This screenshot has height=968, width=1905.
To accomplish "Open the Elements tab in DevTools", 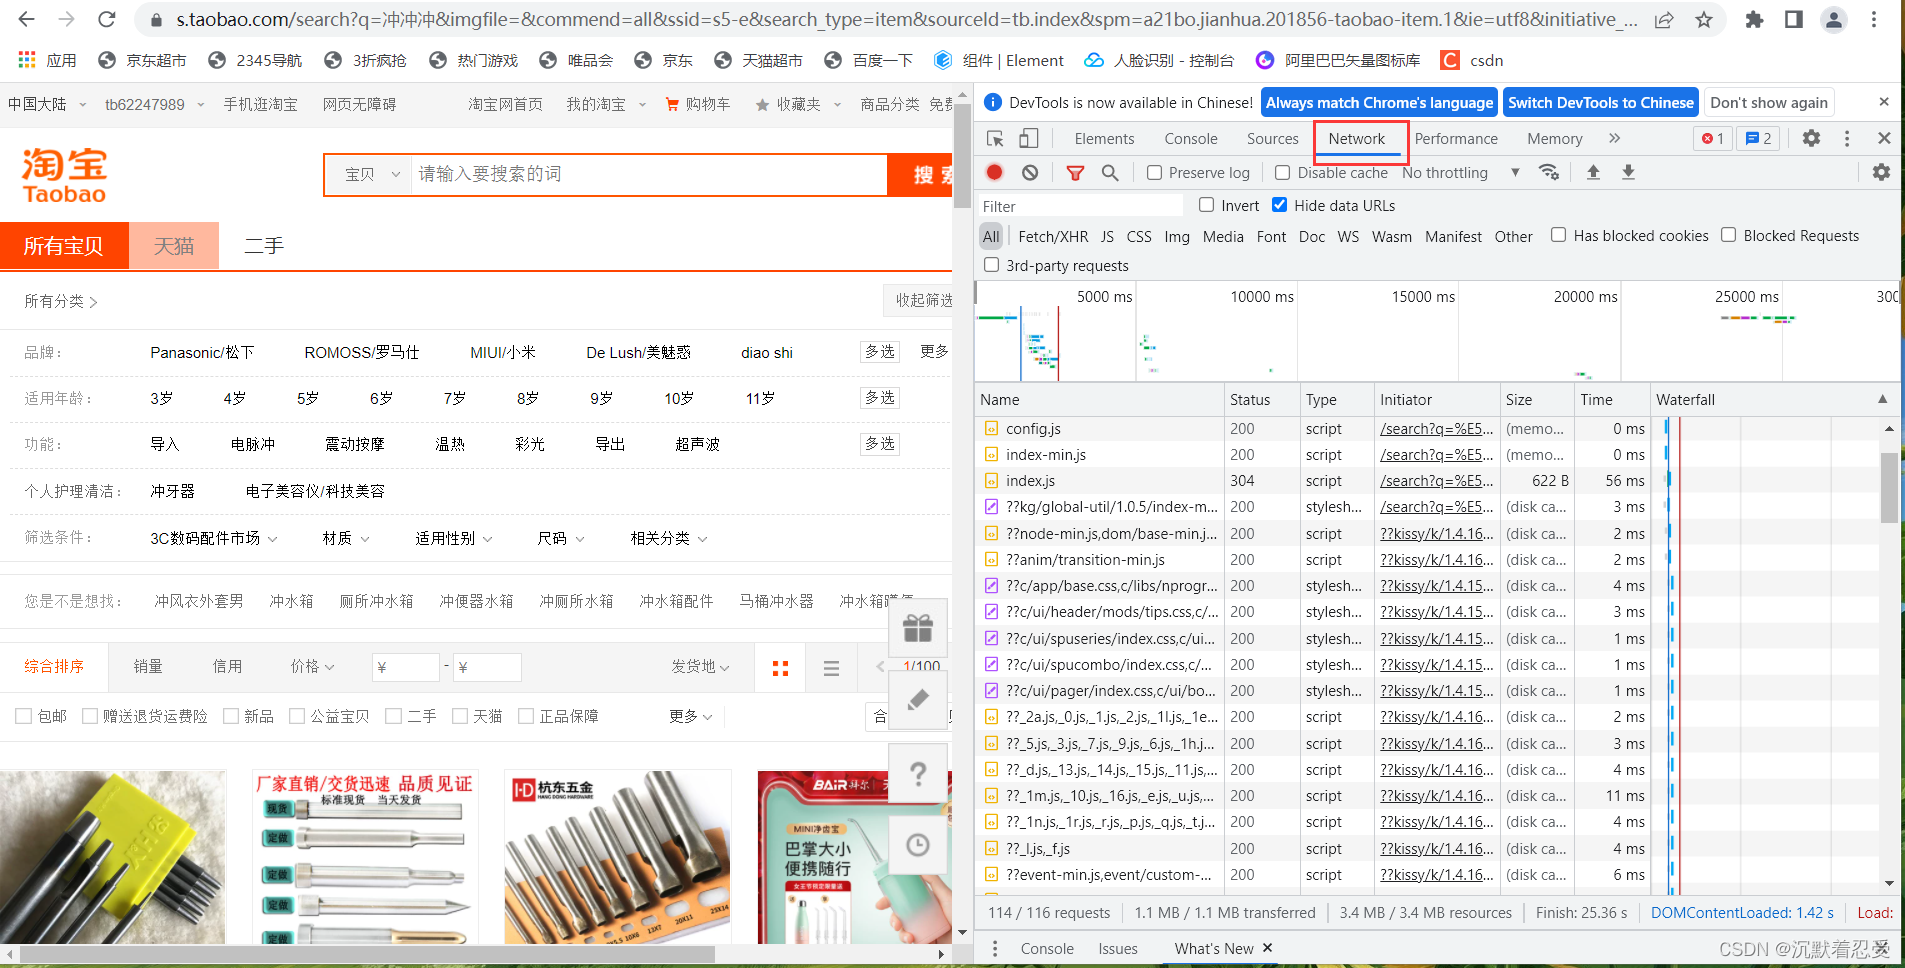I will [1104, 139].
